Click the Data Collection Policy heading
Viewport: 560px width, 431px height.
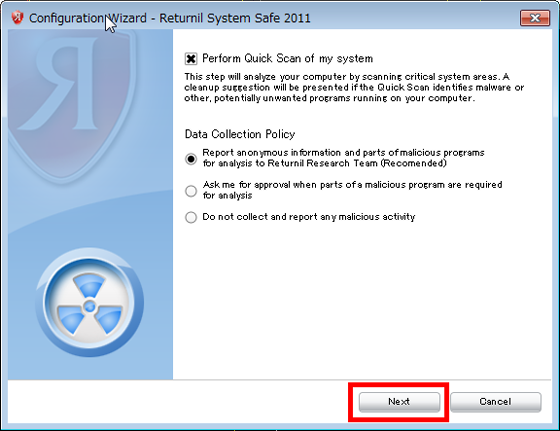click(240, 134)
